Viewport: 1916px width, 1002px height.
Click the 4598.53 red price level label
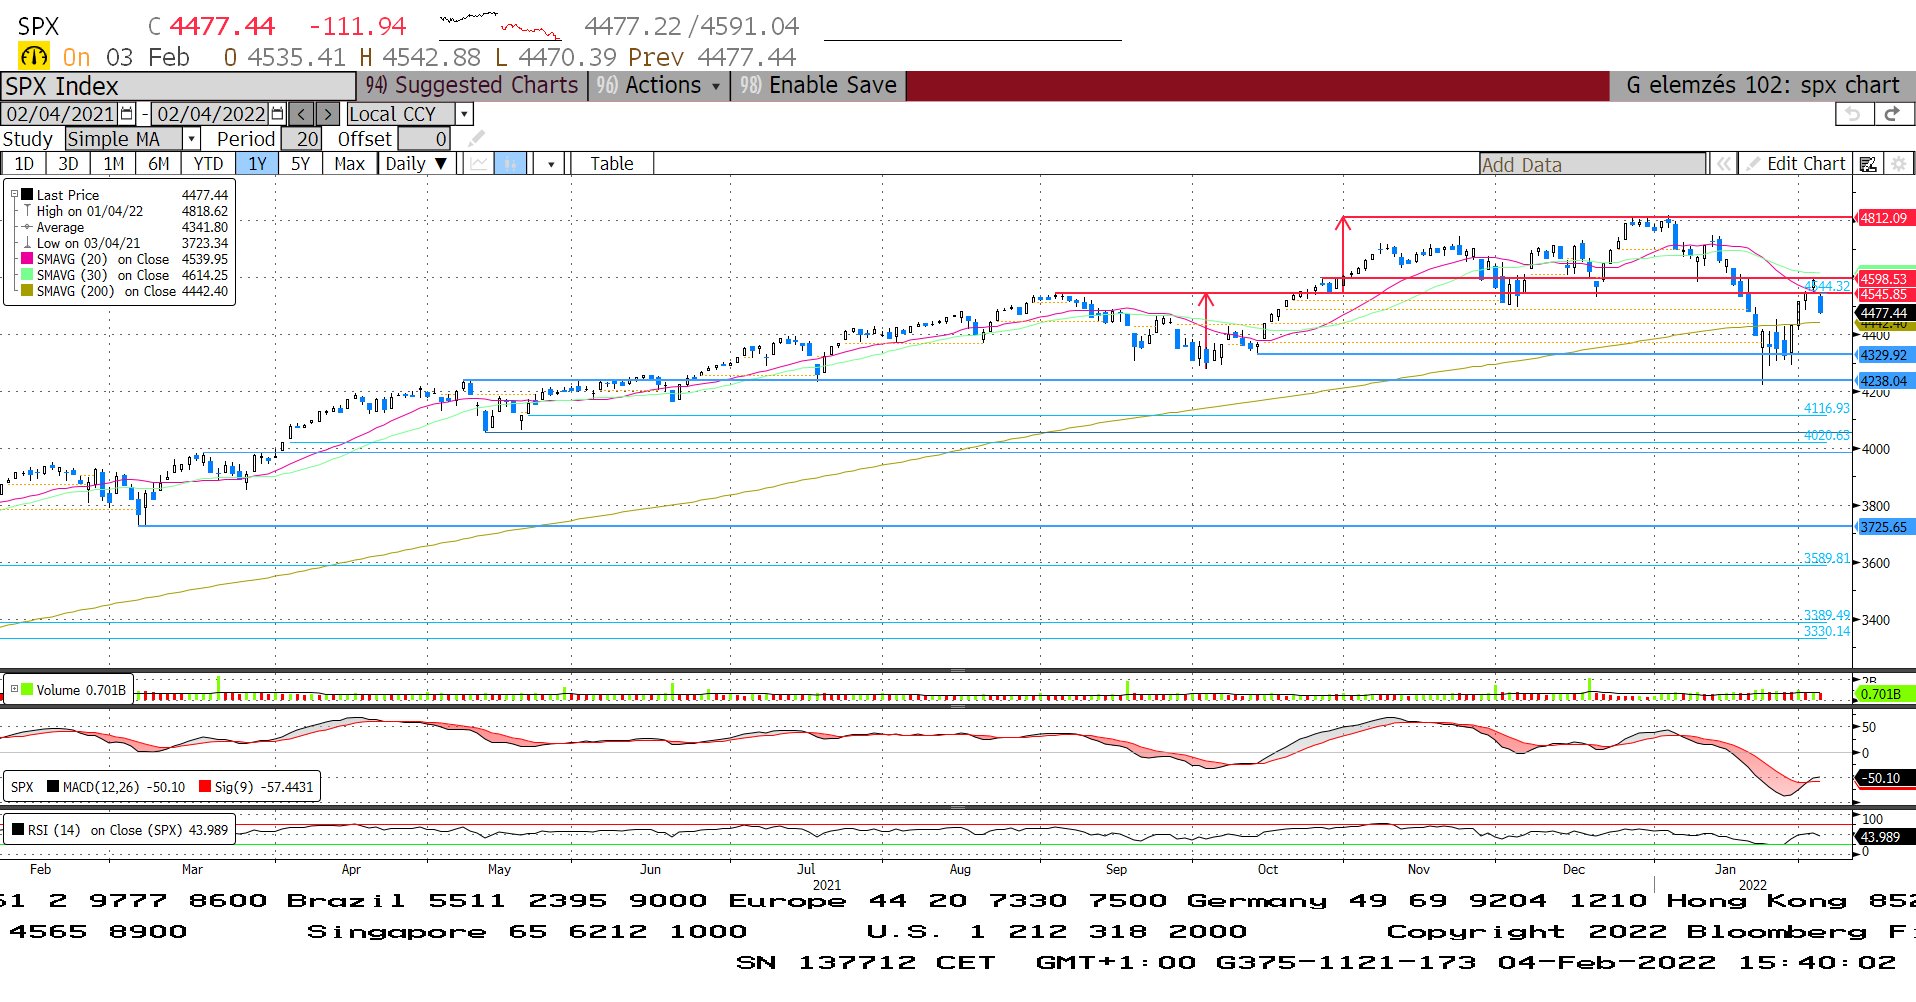tap(1884, 278)
